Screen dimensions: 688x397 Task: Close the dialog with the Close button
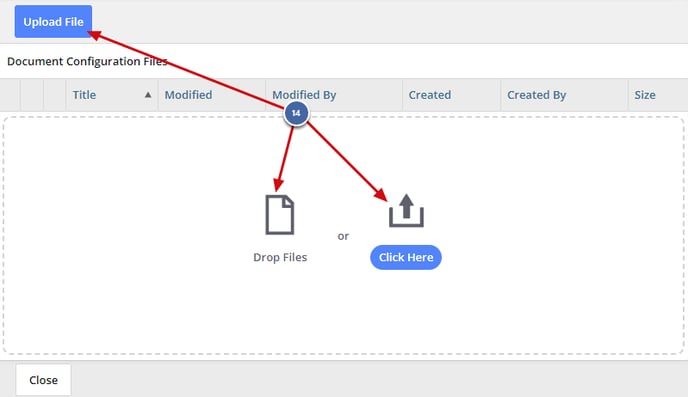[43, 380]
